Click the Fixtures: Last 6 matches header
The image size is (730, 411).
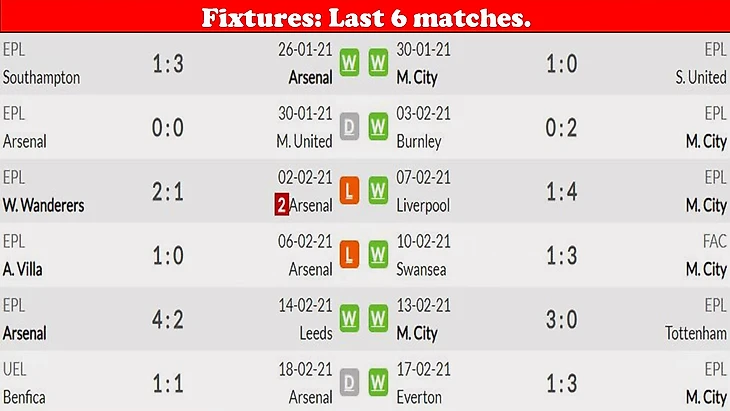click(366, 18)
